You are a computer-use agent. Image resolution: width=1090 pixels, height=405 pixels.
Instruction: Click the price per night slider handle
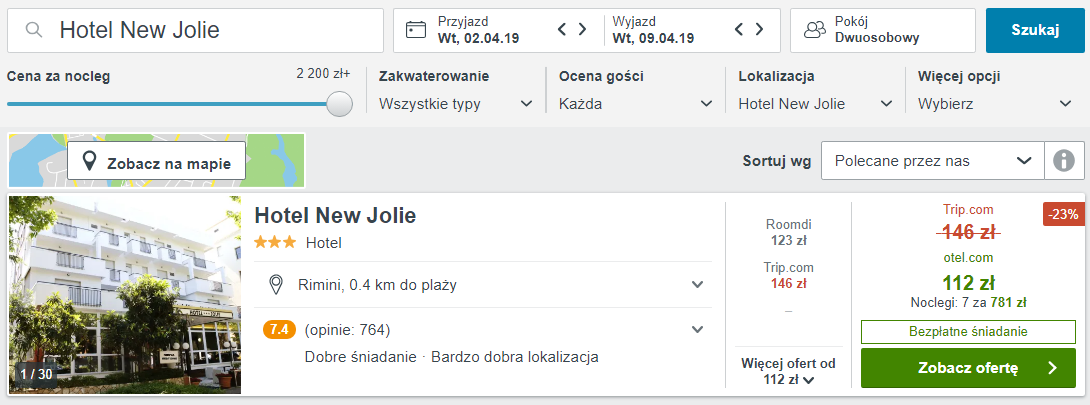pyautogui.click(x=339, y=104)
